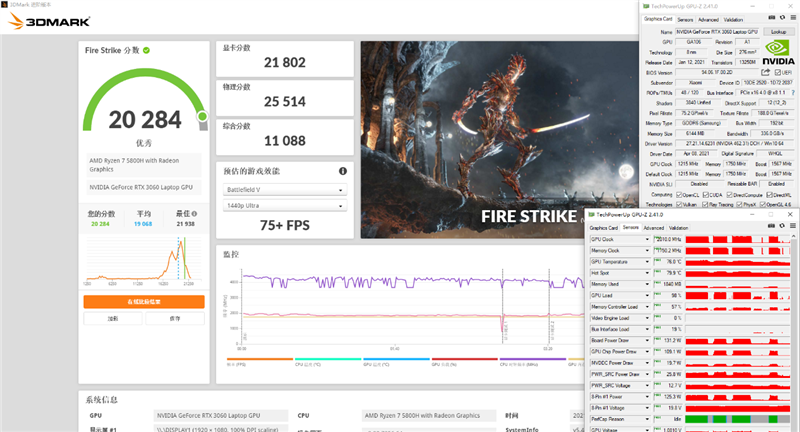Click GPU-Z app icon in Sensors window title bar
The height and width of the screenshot is (432, 800).
click(592, 215)
